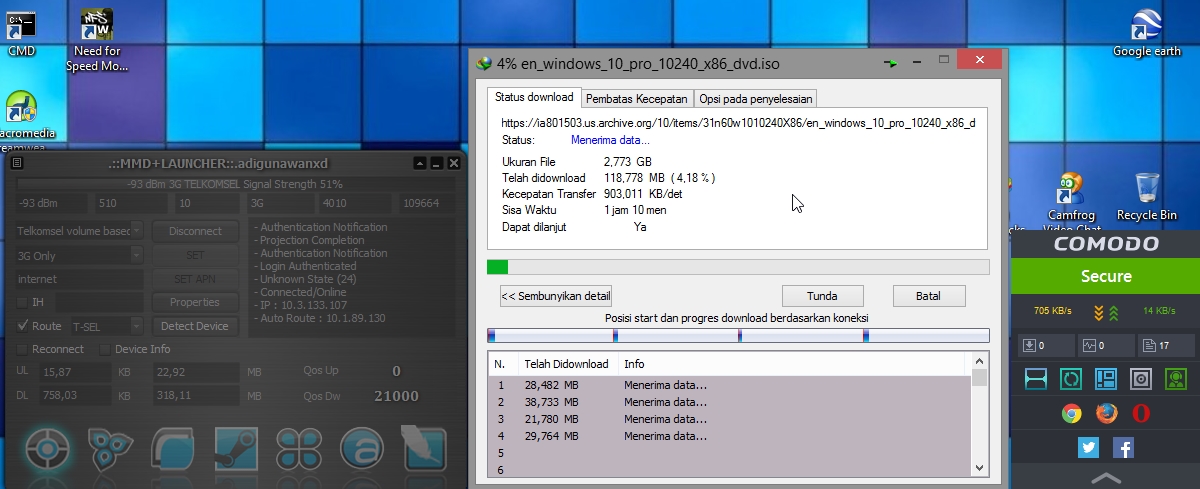
Task: Open Google Earth desktop shortcut
Action: pos(1146,33)
